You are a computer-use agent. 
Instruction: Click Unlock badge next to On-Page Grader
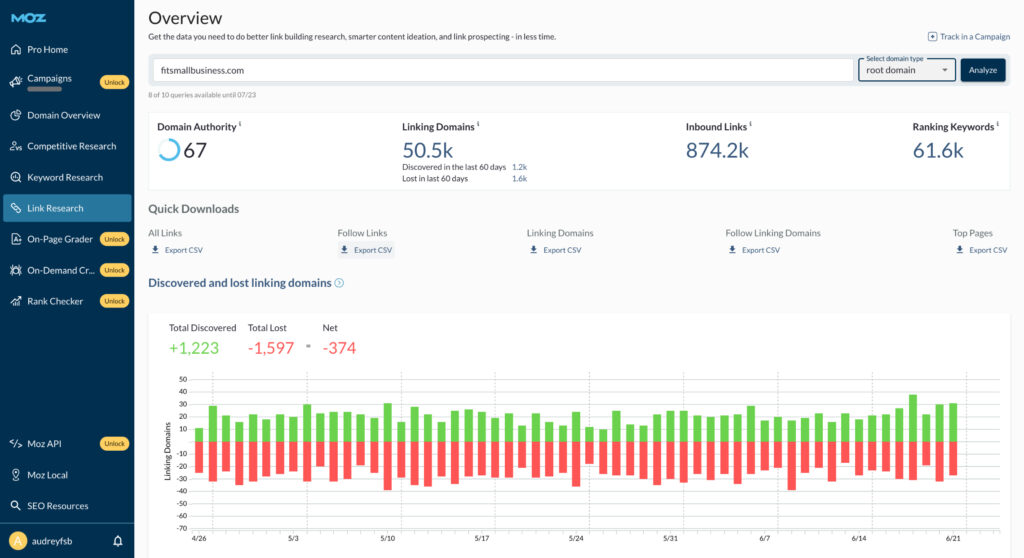[x=114, y=239]
